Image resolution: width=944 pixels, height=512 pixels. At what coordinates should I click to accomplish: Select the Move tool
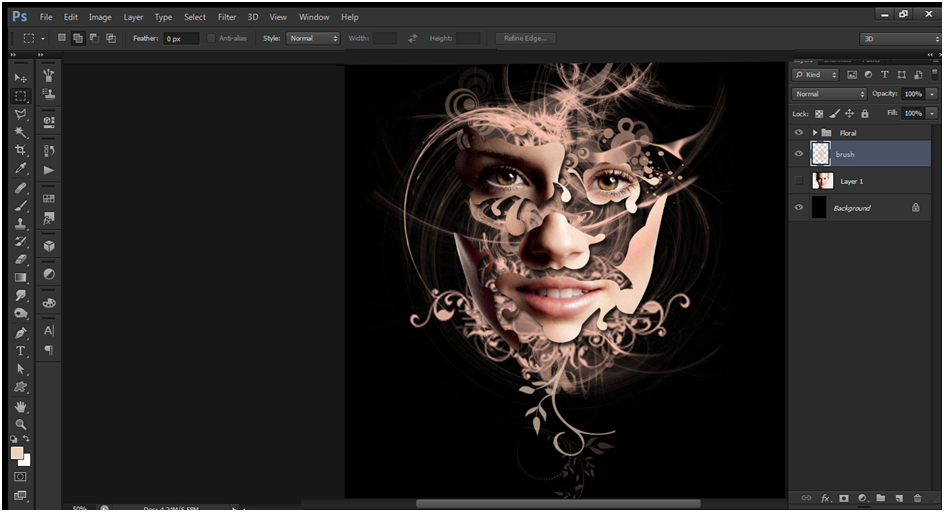coord(20,78)
